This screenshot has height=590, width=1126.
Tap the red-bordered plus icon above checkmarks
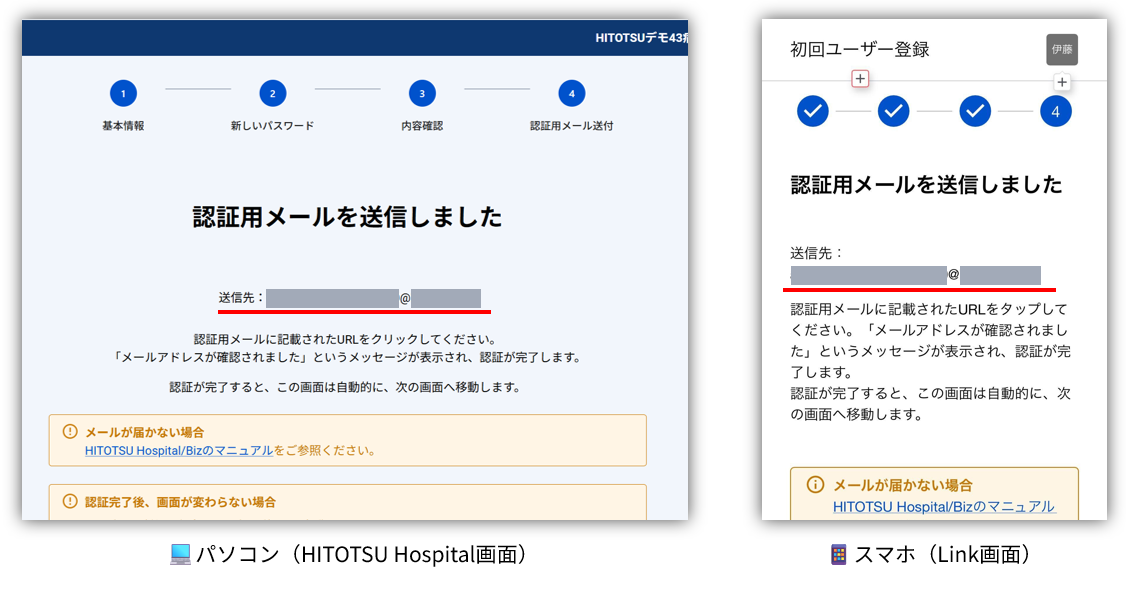click(861, 79)
